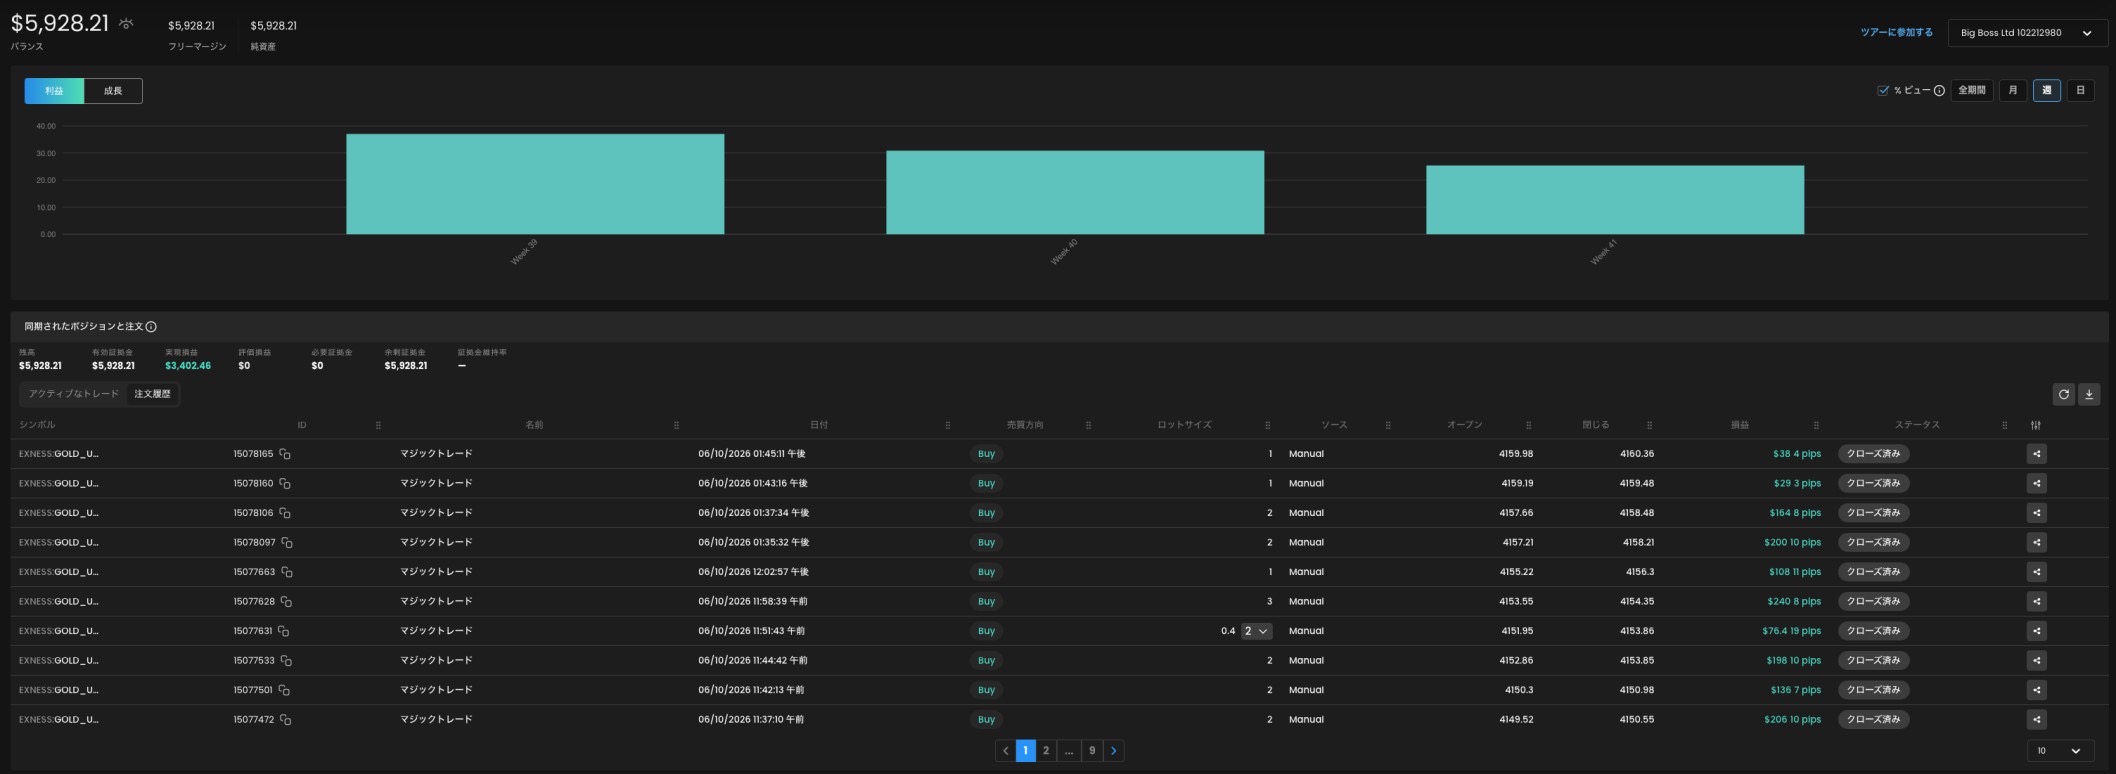Screen dimensions: 2116x774
Task: Go to next page arrow
Action: tap(1114, 751)
